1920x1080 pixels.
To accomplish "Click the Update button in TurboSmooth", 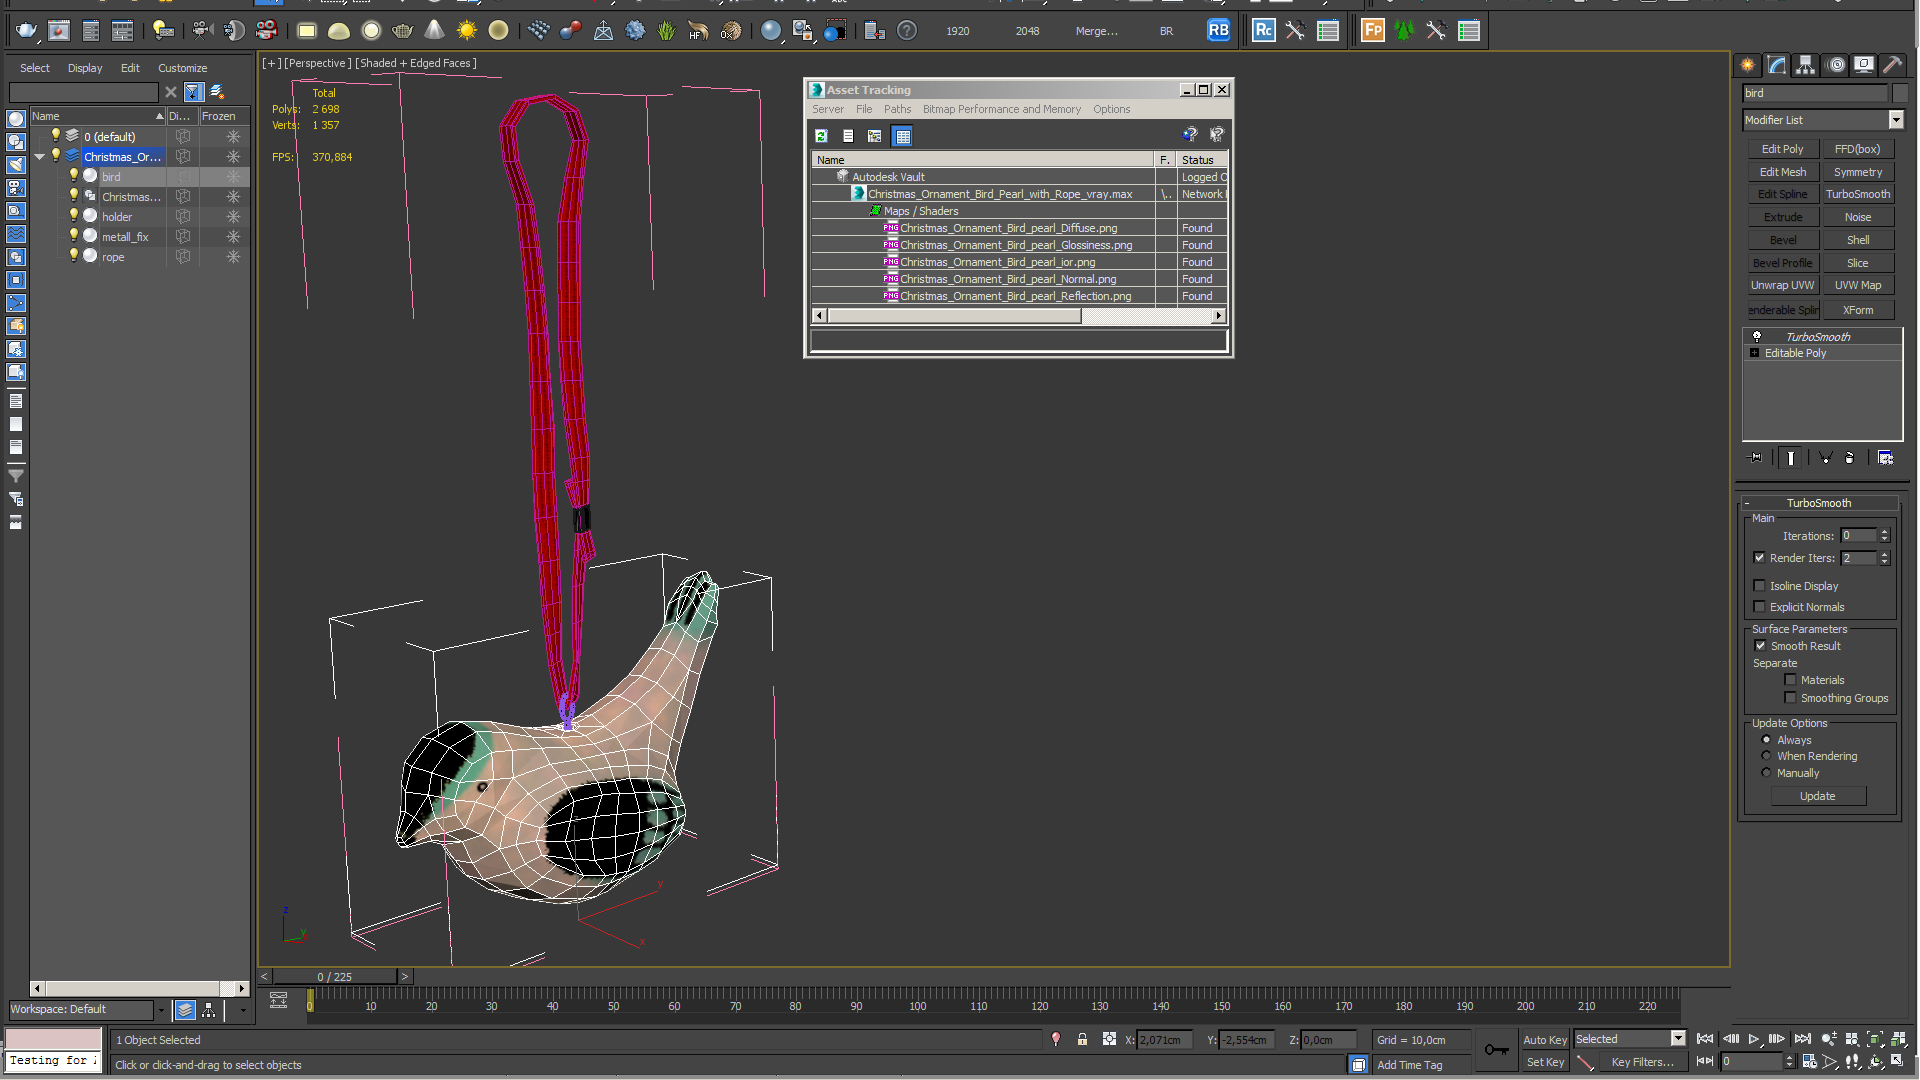I will click(1817, 796).
